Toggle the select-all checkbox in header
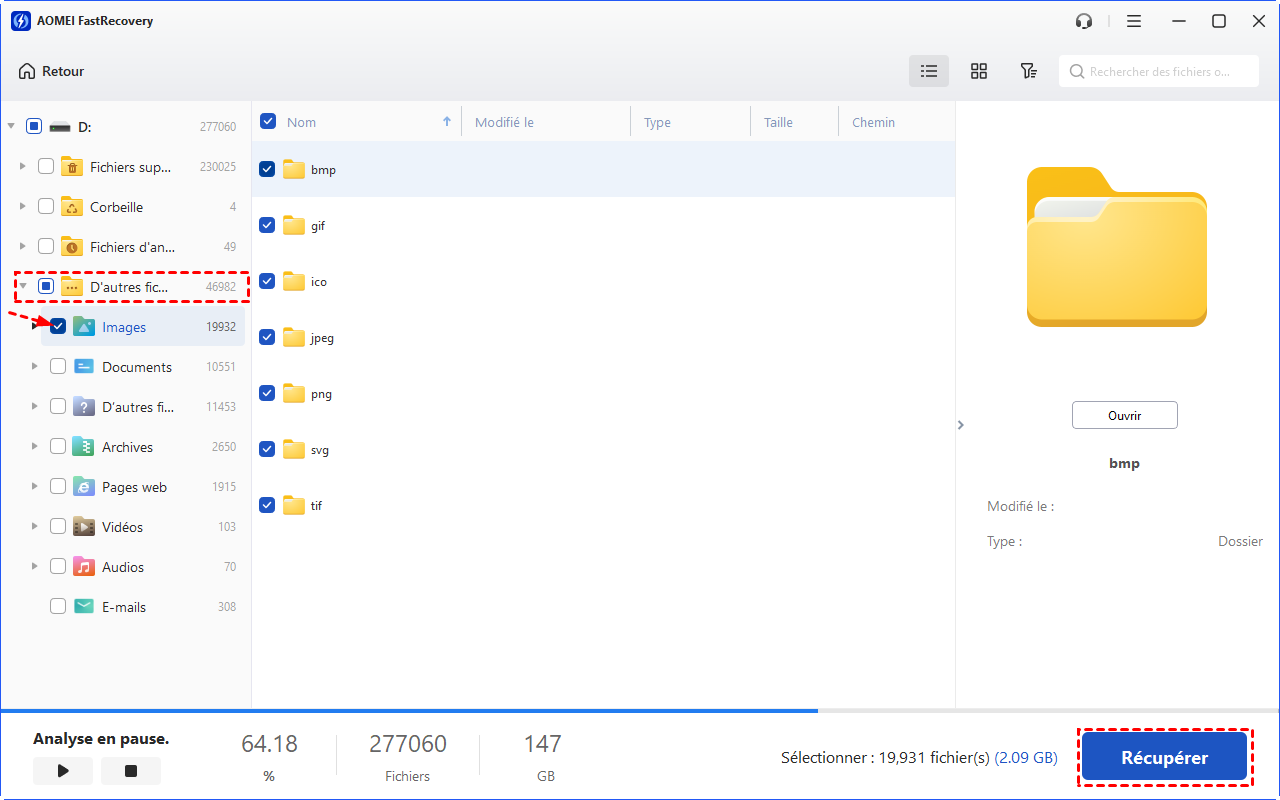Screen dimensions: 1280x800 point(268,122)
